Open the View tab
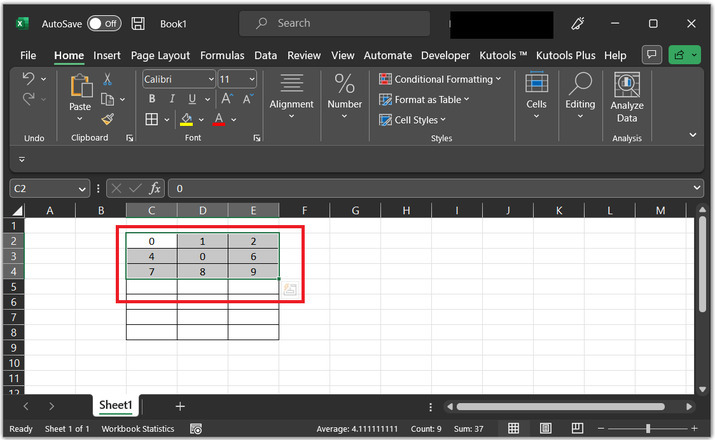 [x=342, y=56]
